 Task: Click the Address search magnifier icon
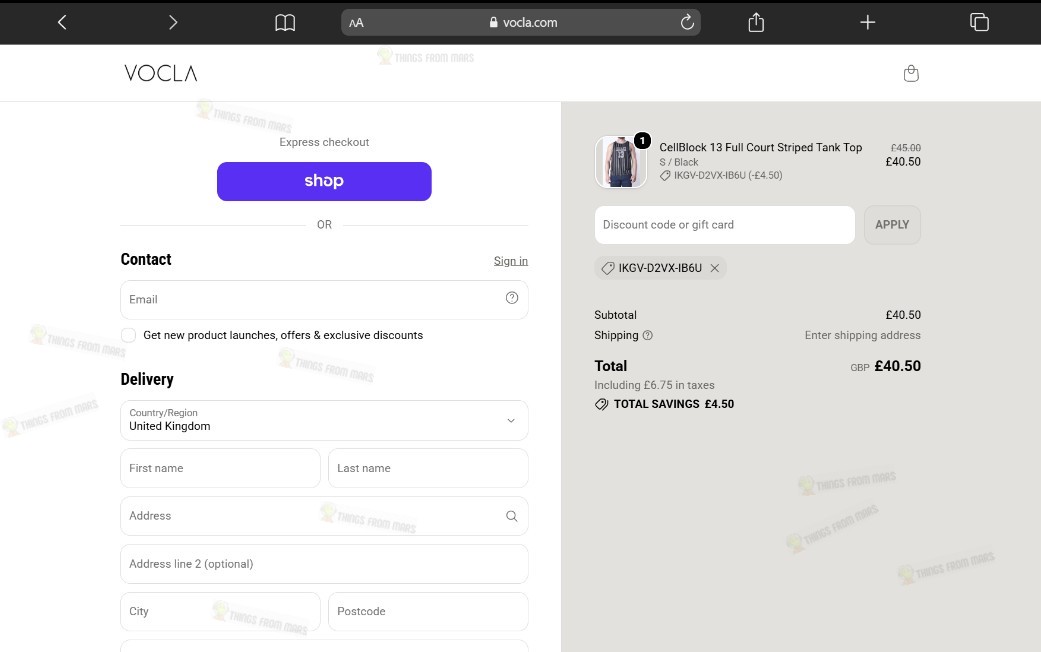click(x=511, y=516)
